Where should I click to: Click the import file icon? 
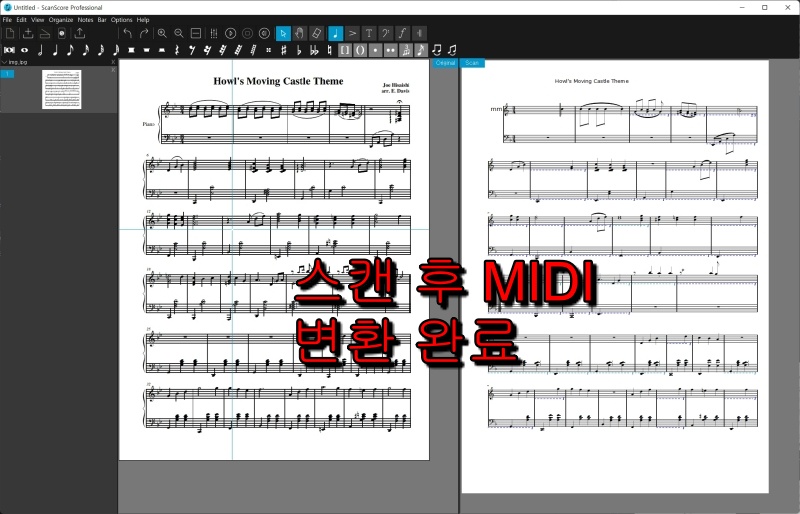coord(28,34)
